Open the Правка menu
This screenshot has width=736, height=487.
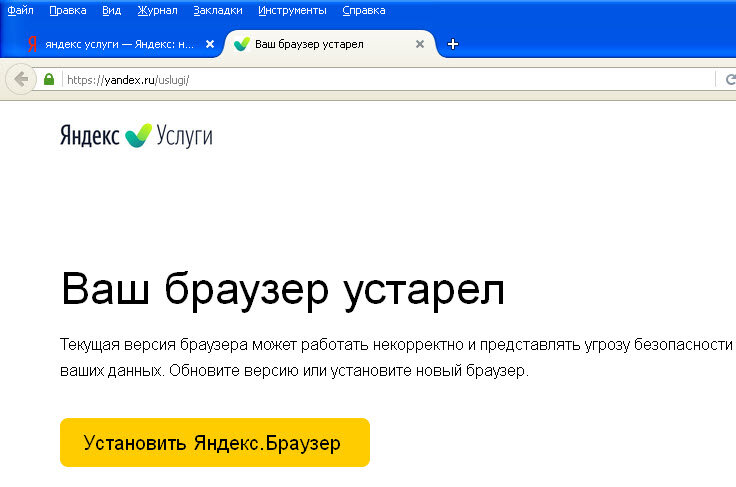pos(68,10)
